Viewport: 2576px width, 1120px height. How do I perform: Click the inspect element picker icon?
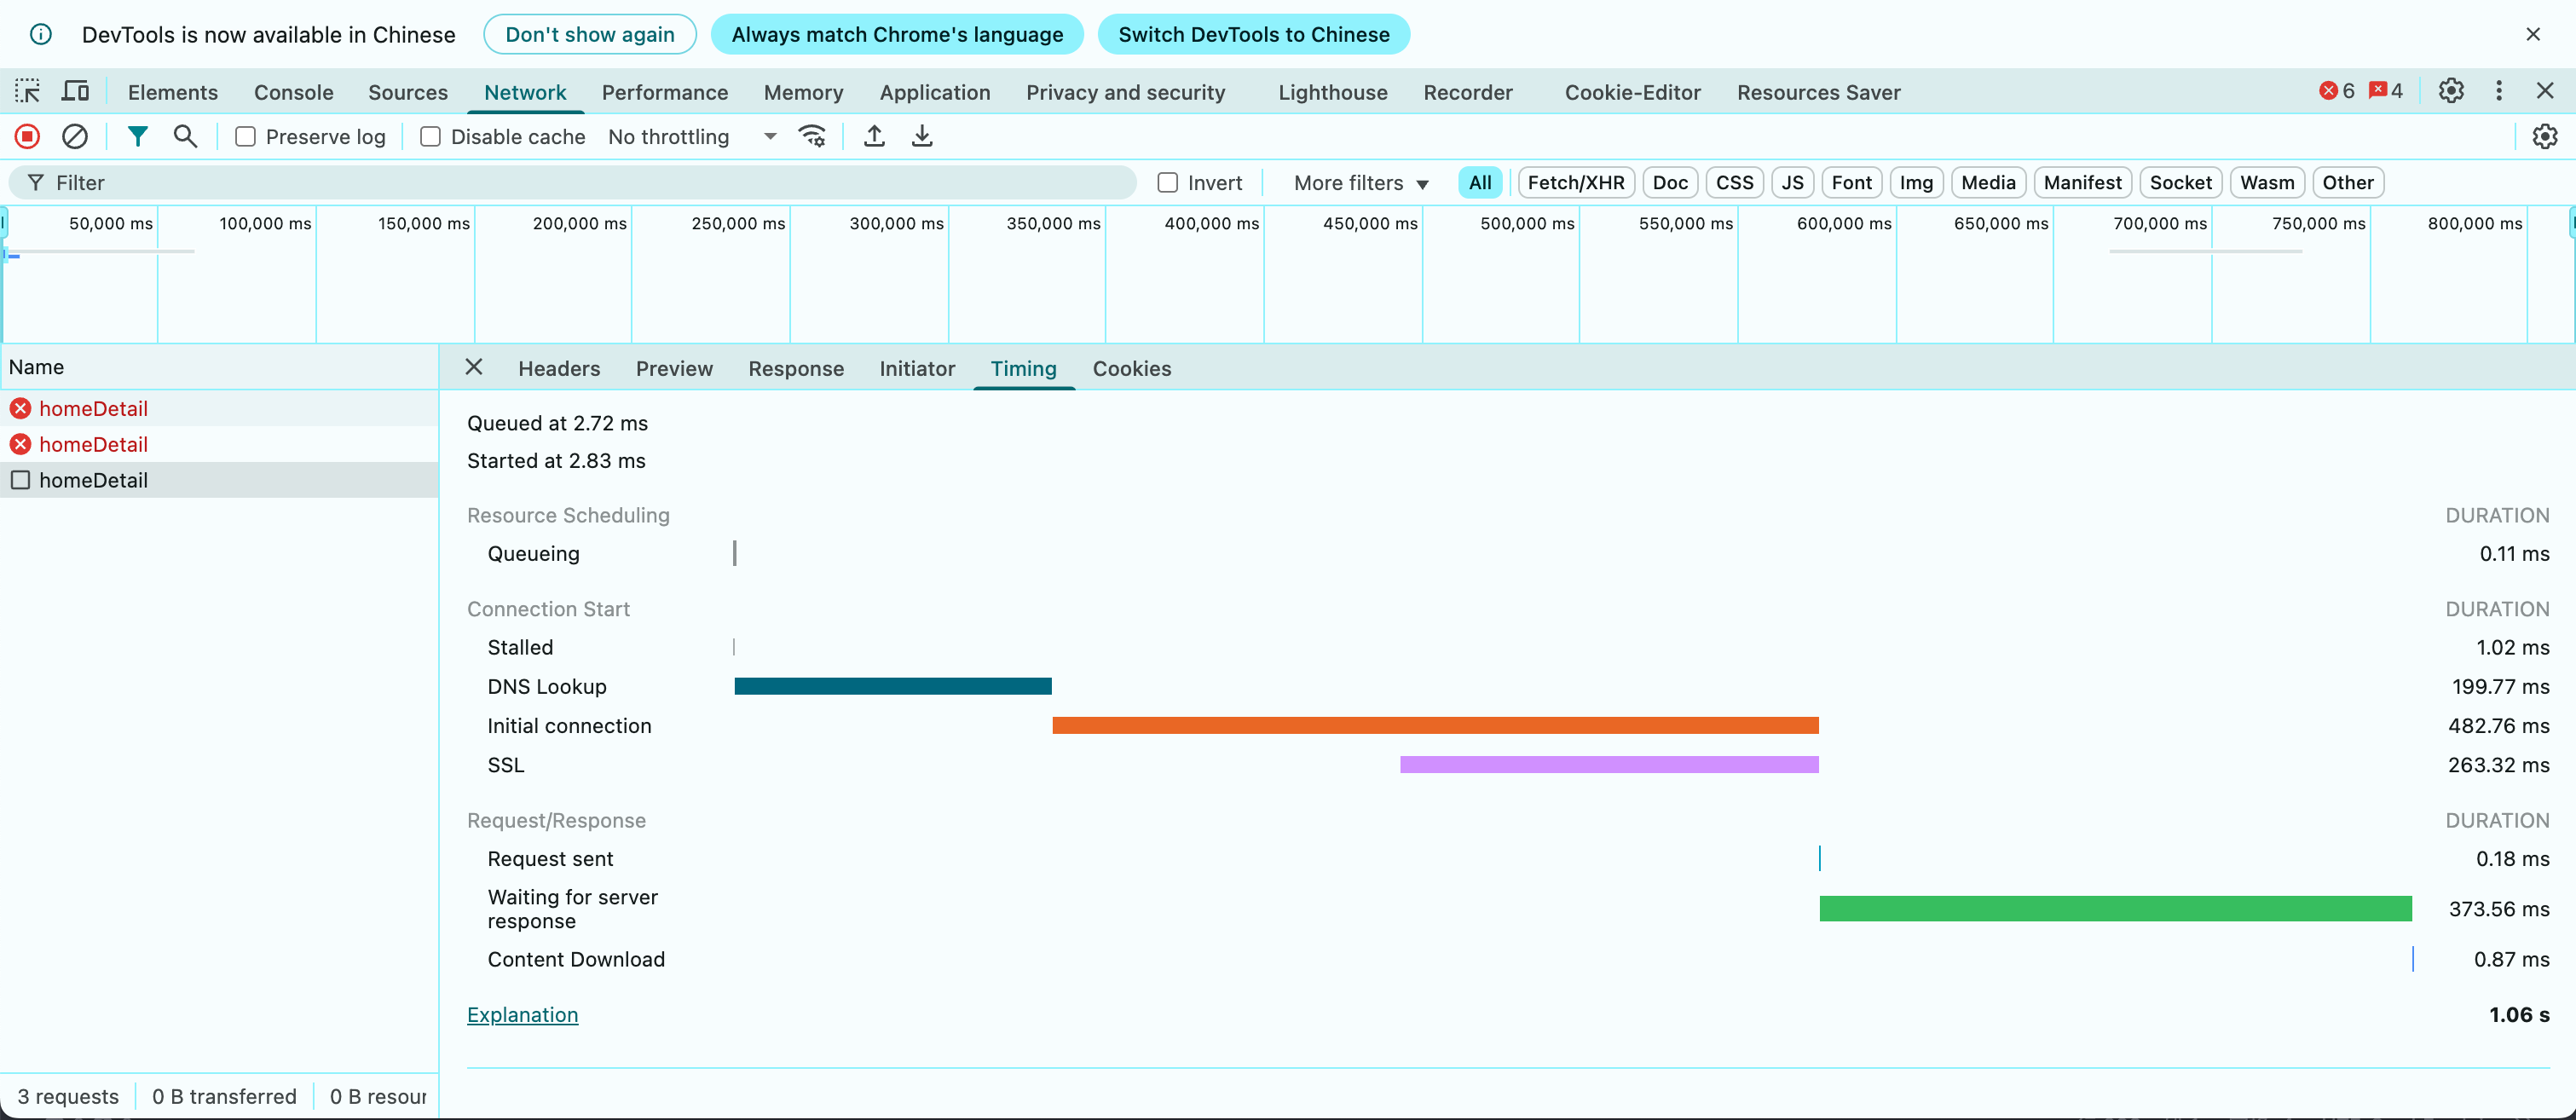[x=27, y=91]
